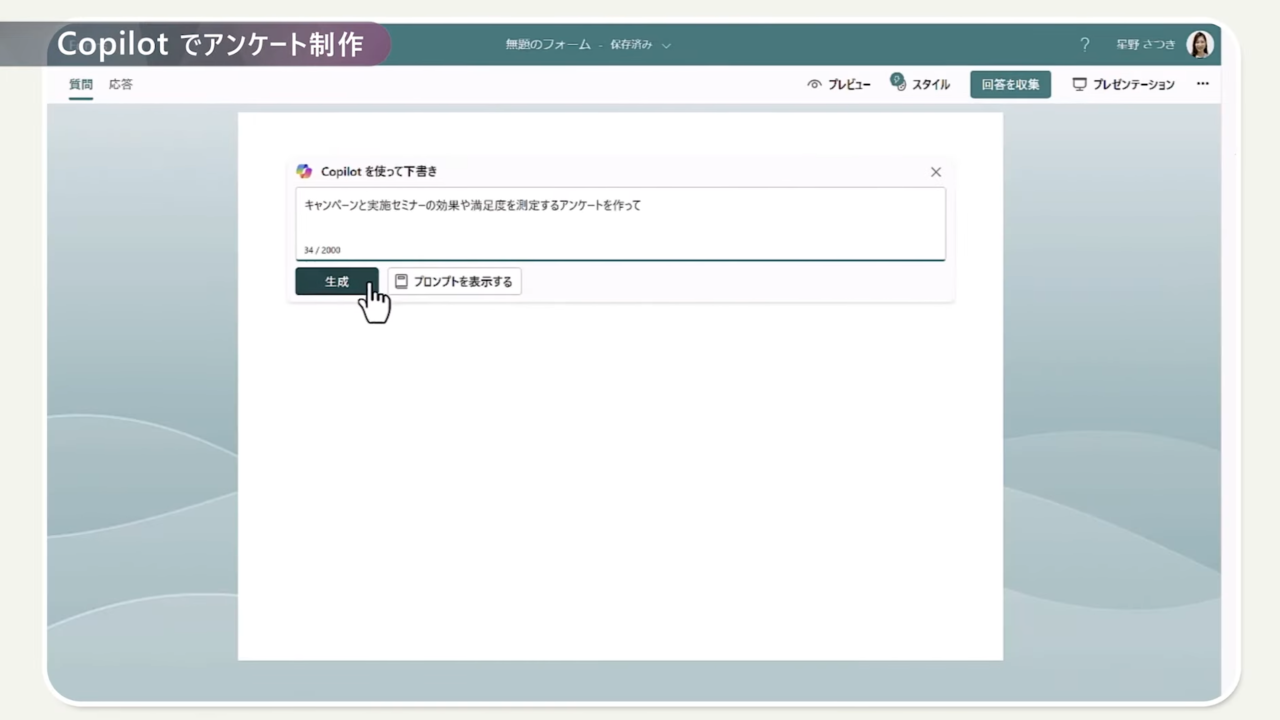Switch to the 応答 tab
The height and width of the screenshot is (720, 1280).
click(121, 85)
